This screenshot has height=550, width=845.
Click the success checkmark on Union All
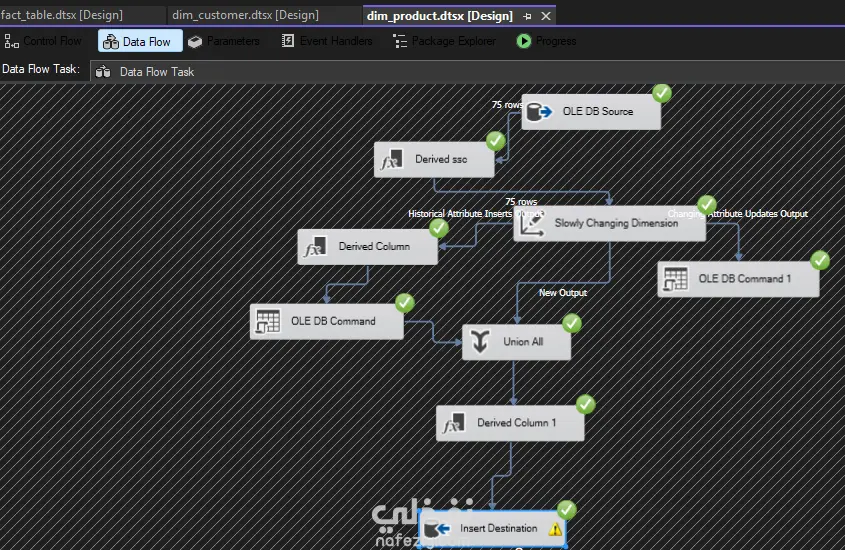572,323
